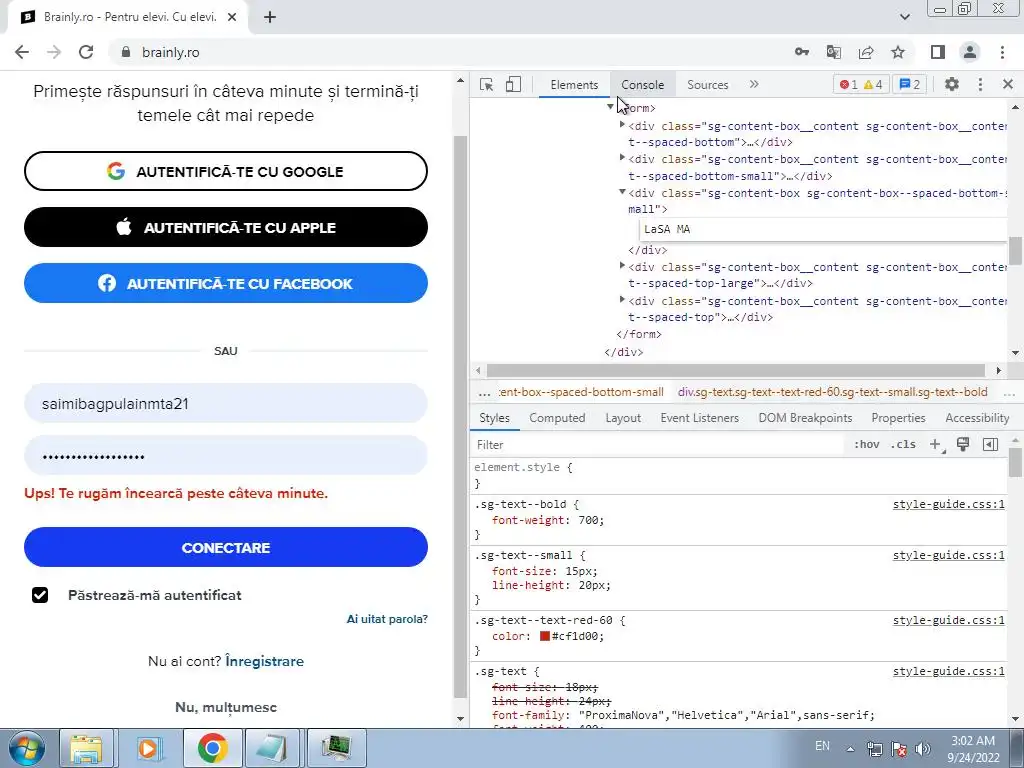Viewport: 1024px width, 768px height.
Task: Expand the spaced-top-large div node
Action: click(x=622, y=264)
